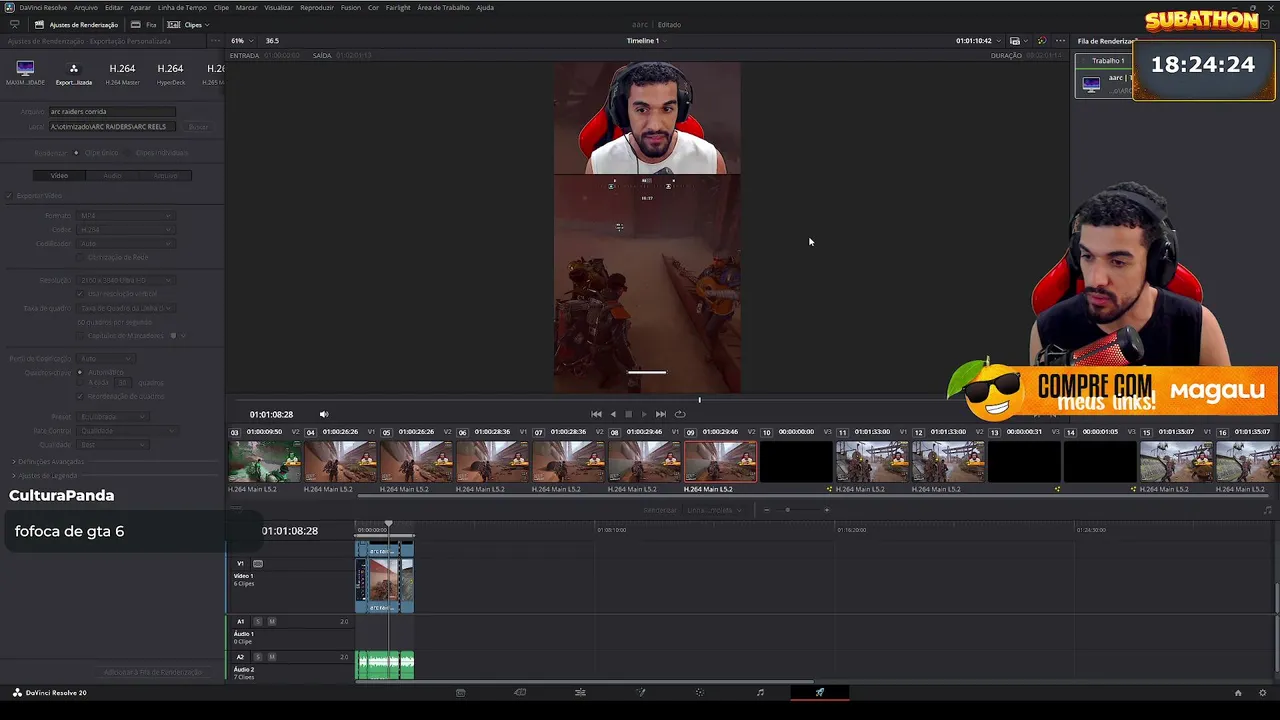Open the Edit page icon

point(580,692)
